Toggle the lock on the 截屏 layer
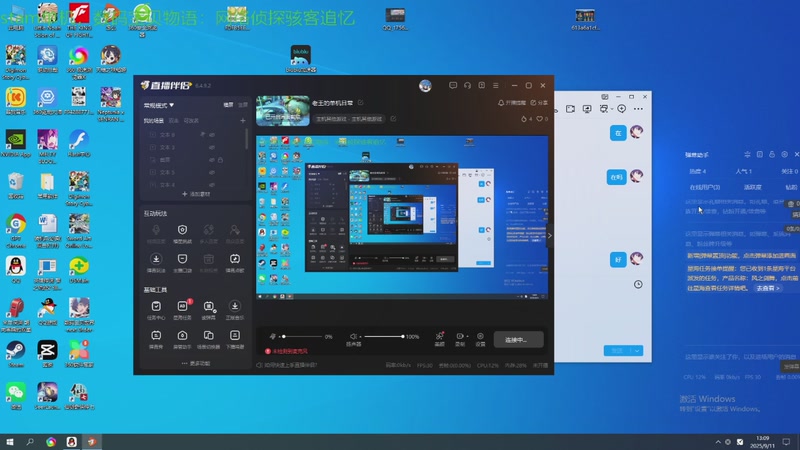The image size is (800, 450). (220, 160)
